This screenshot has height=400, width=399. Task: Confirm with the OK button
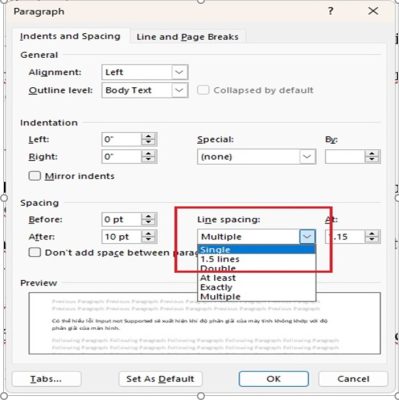273,379
